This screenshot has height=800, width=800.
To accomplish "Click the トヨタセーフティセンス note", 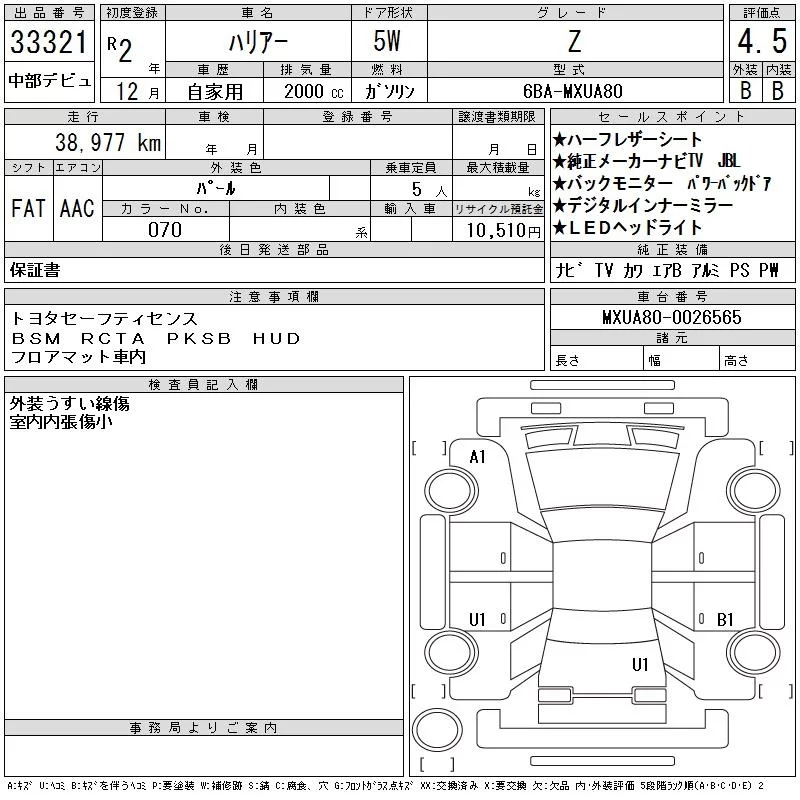I will (104, 319).
